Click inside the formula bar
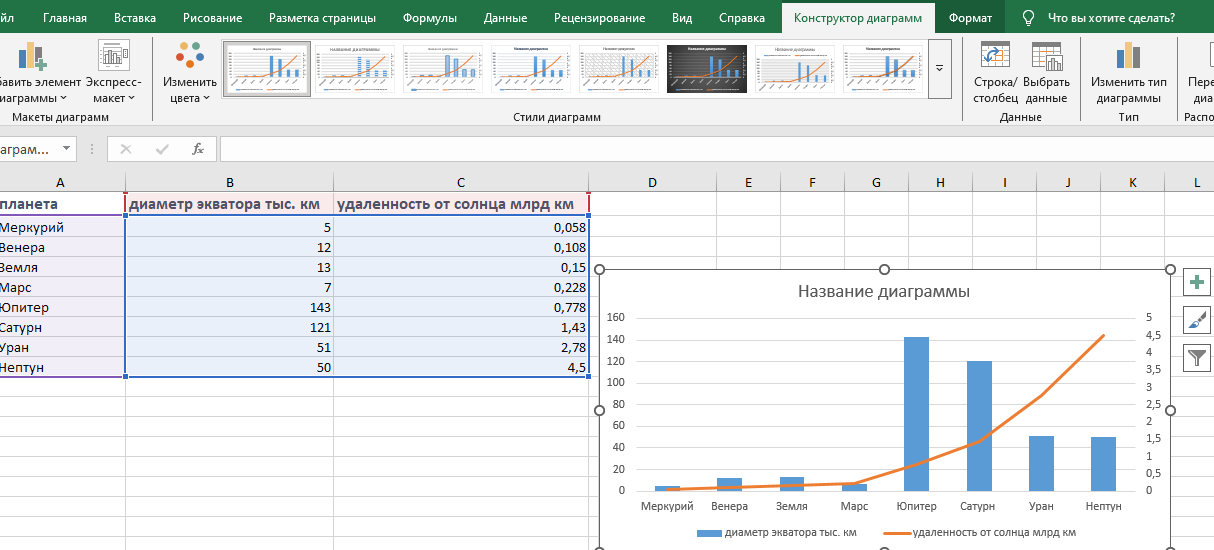Viewport: 1214px width, 550px height. 700,149
